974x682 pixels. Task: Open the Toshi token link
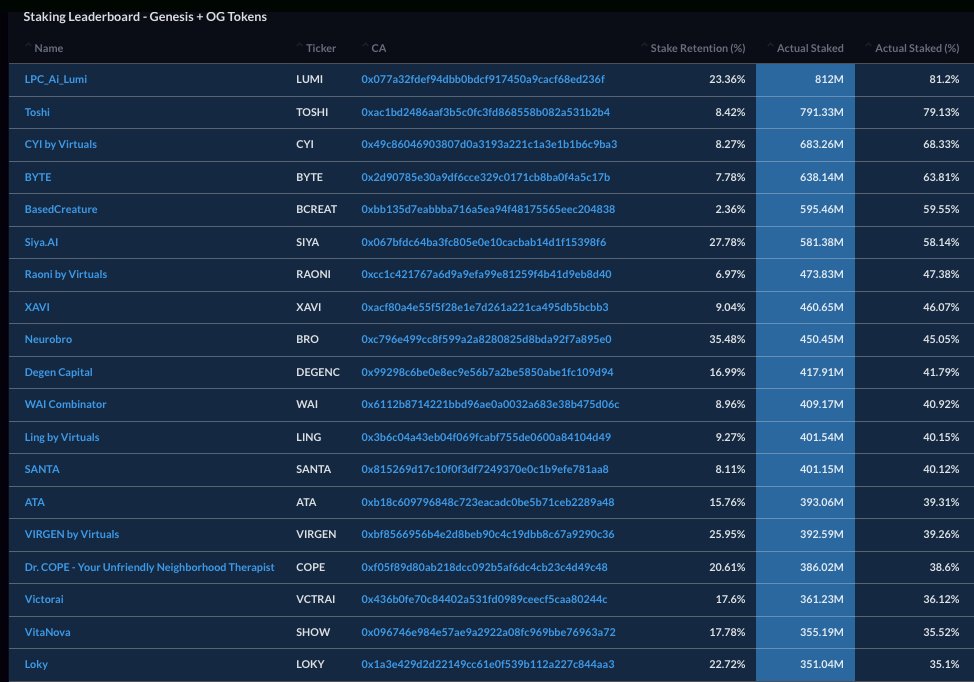tap(37, 112)
